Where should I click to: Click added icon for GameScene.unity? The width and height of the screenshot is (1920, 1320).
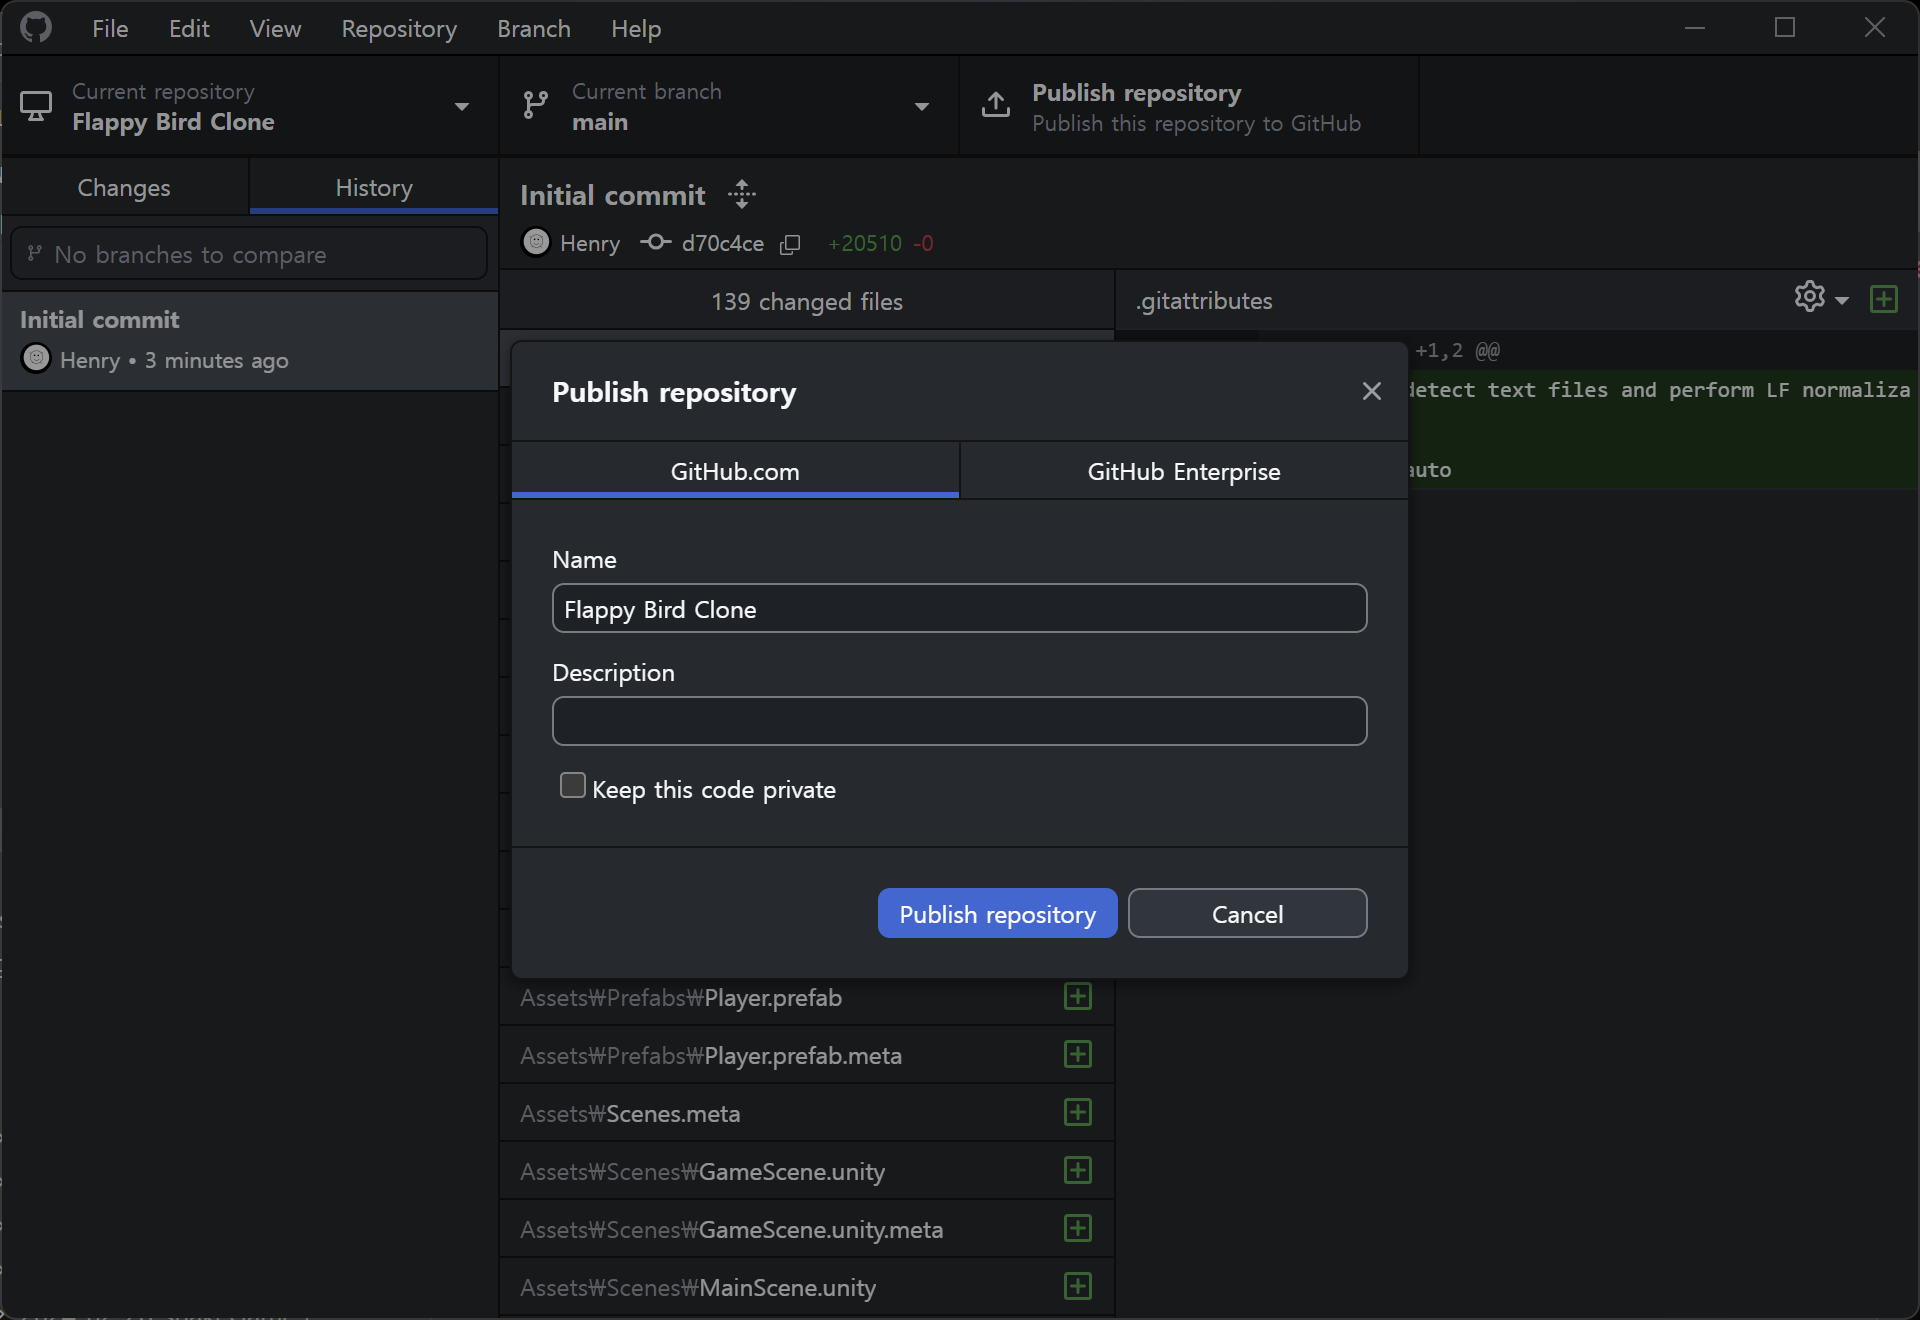click(x=1078, y=1171)
